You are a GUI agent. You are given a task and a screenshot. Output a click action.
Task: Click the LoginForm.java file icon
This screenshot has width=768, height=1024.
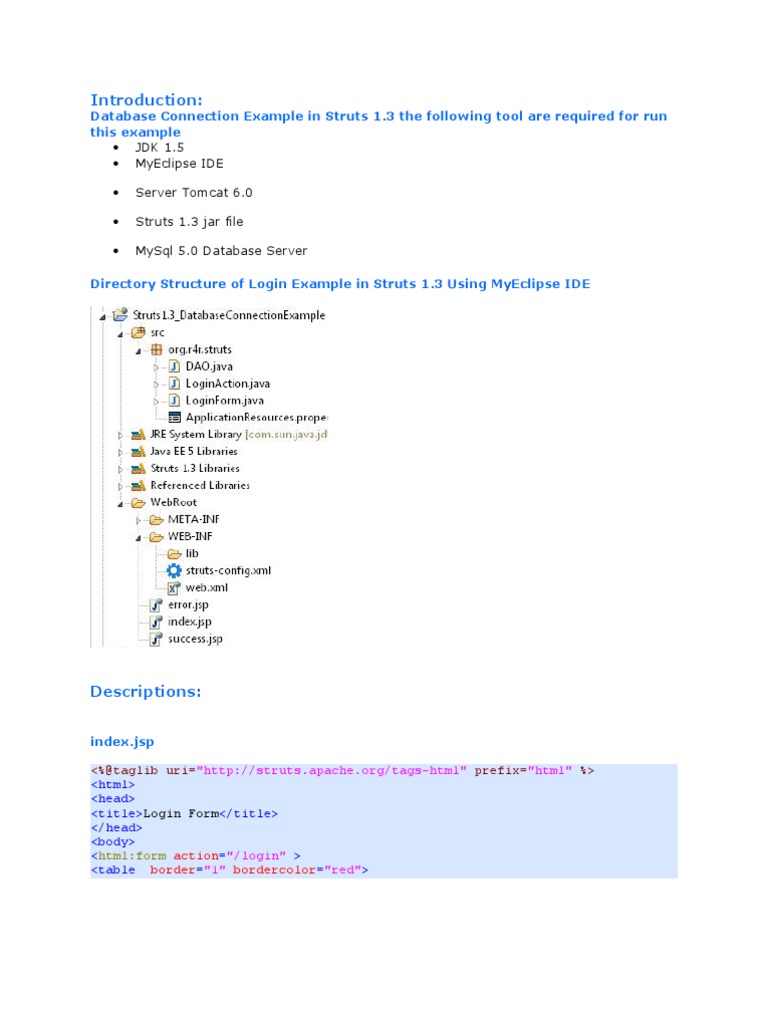pos(174,400)
